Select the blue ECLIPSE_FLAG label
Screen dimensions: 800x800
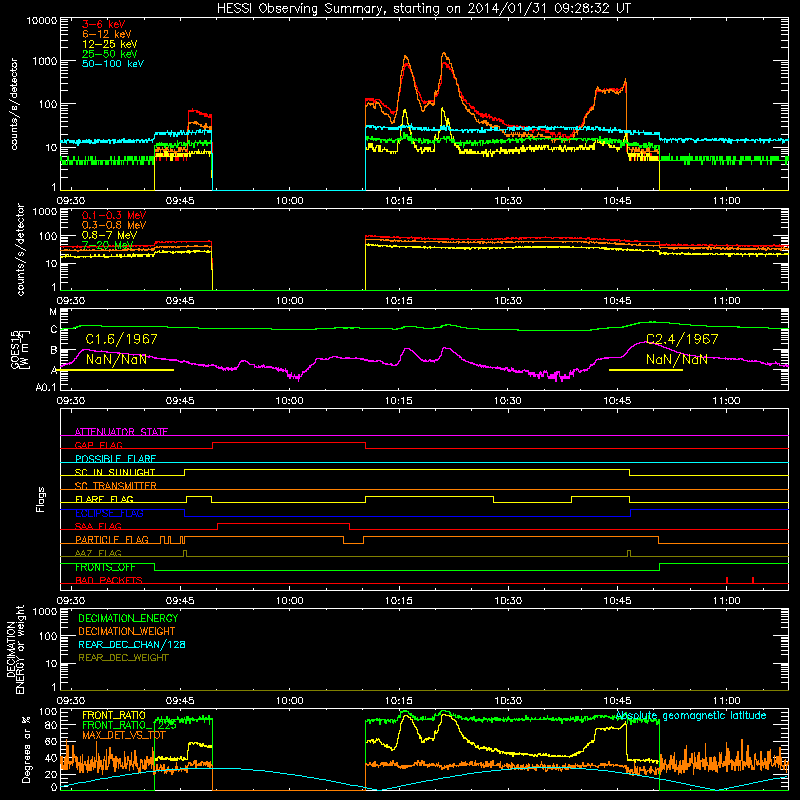coord(109,513)
